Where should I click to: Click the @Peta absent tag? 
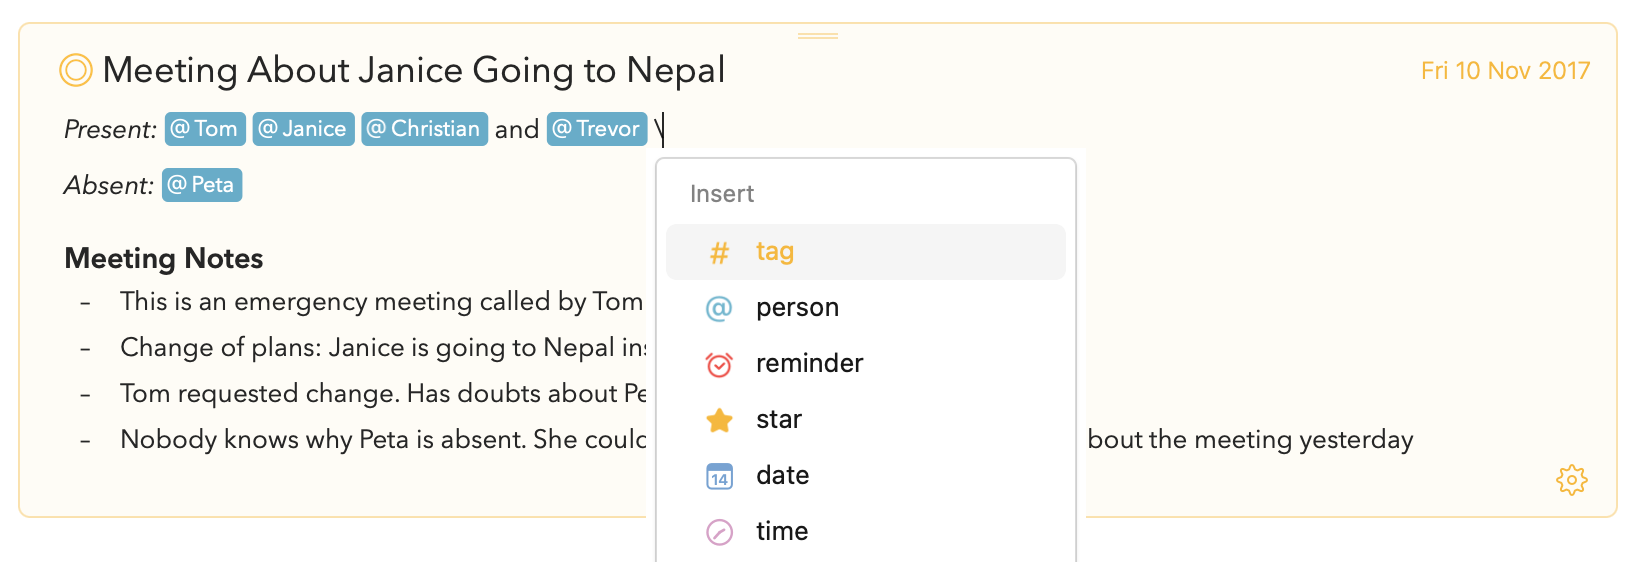pyautogui.click(x=202, y=185)
